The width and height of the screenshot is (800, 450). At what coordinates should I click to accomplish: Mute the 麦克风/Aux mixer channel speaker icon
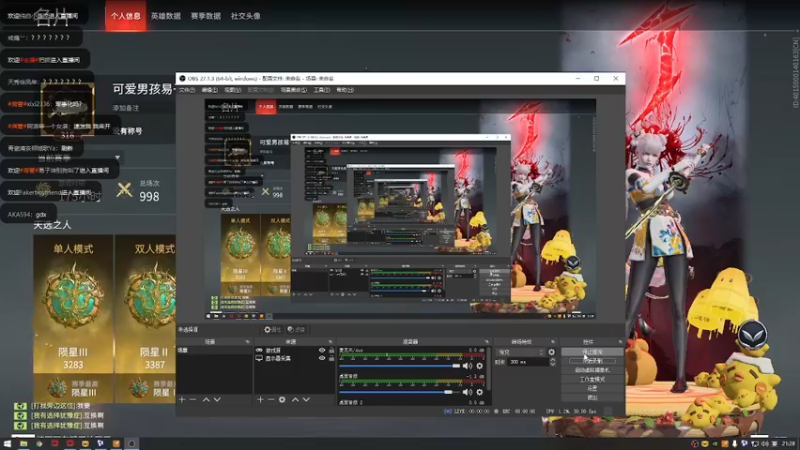[467, 366]
